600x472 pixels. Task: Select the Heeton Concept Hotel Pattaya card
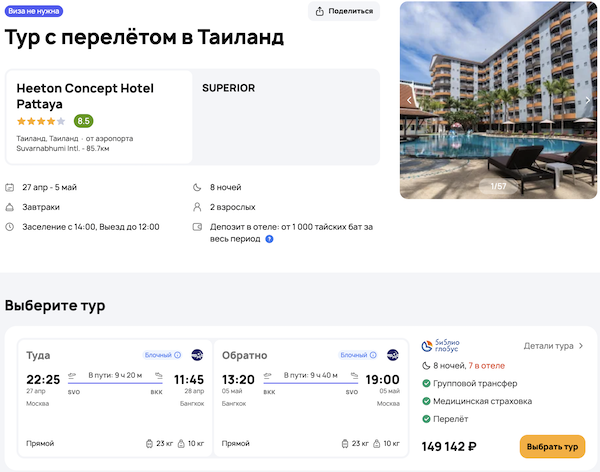coord(99,116)
